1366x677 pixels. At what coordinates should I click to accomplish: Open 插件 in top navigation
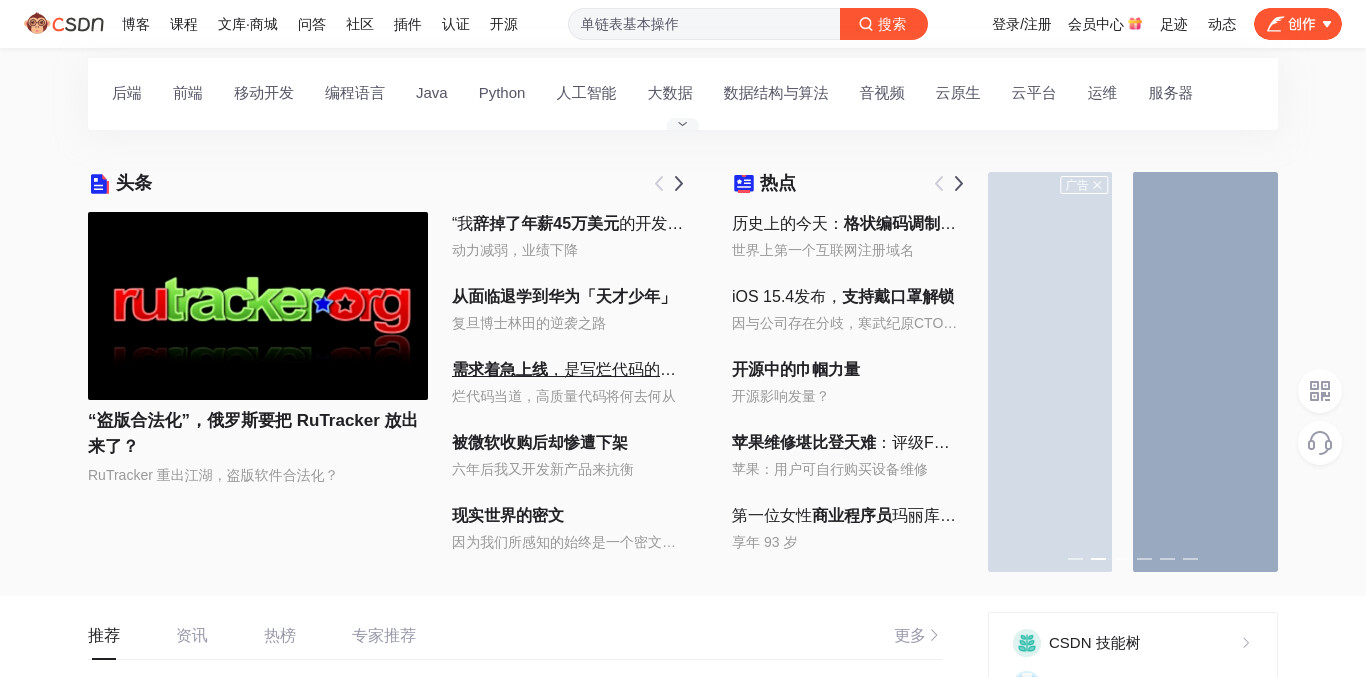point(408,24)
